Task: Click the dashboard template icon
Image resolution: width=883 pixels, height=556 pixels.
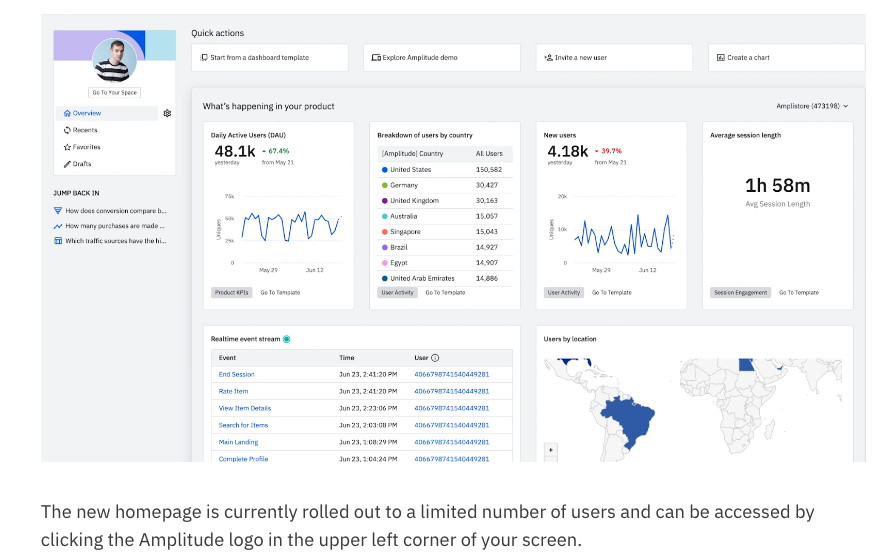Action: click(204, 57)
